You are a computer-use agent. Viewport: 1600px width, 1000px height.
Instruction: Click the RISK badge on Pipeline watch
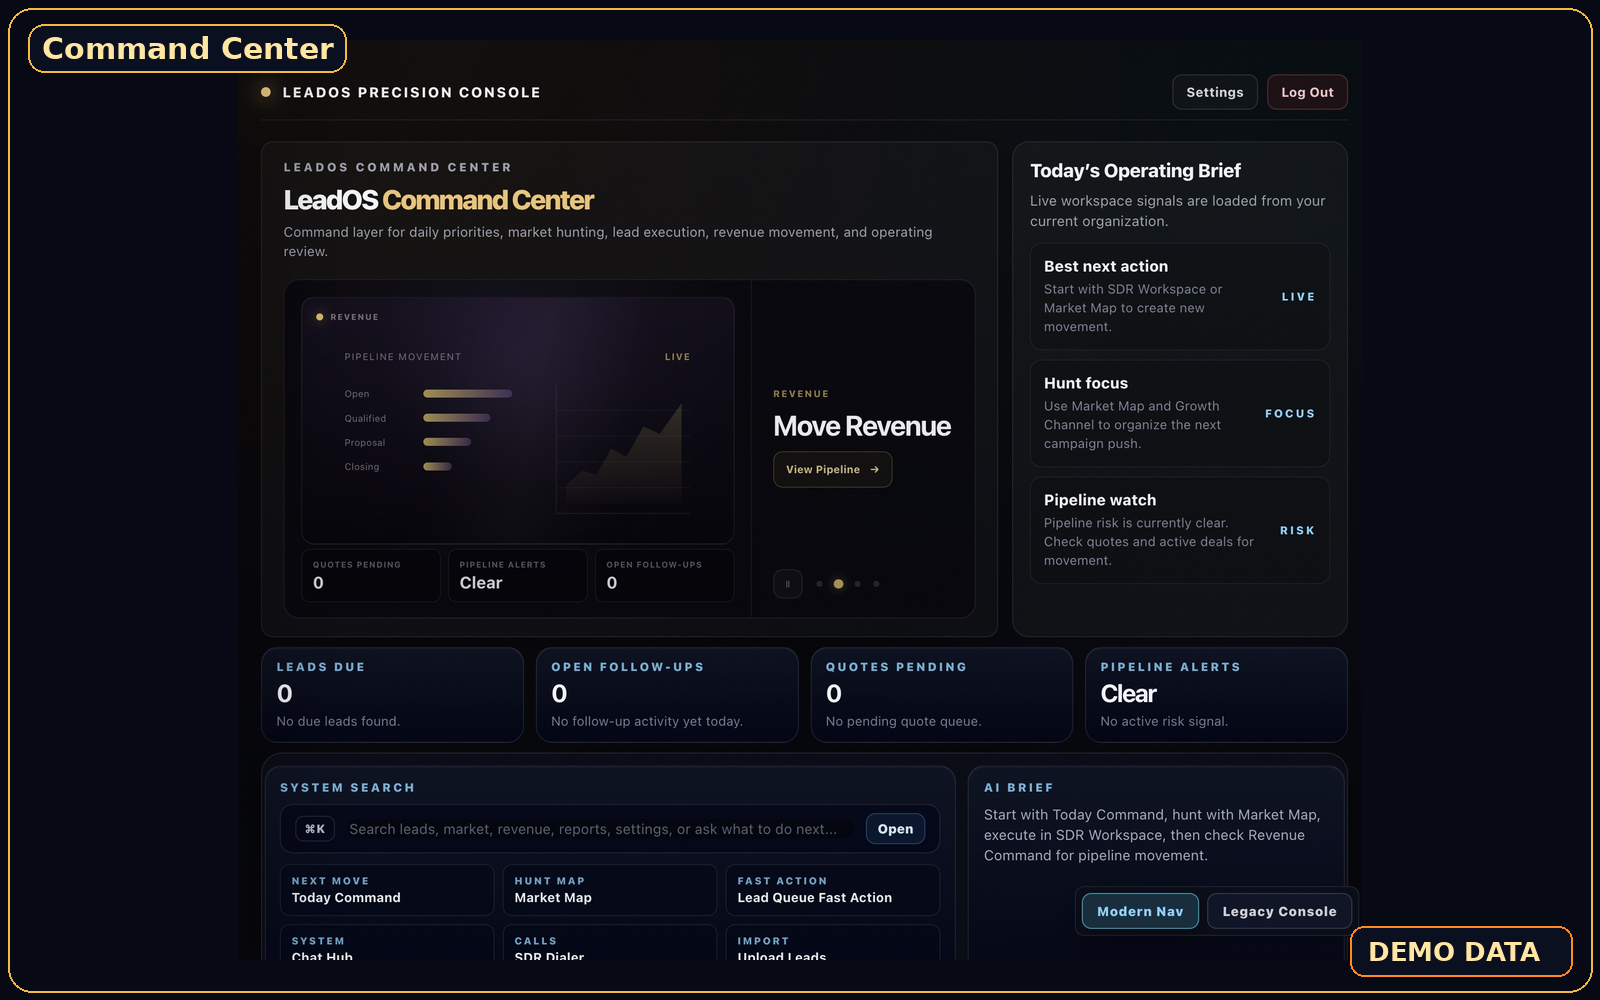pyautogui.click(x=1297, y=531)
